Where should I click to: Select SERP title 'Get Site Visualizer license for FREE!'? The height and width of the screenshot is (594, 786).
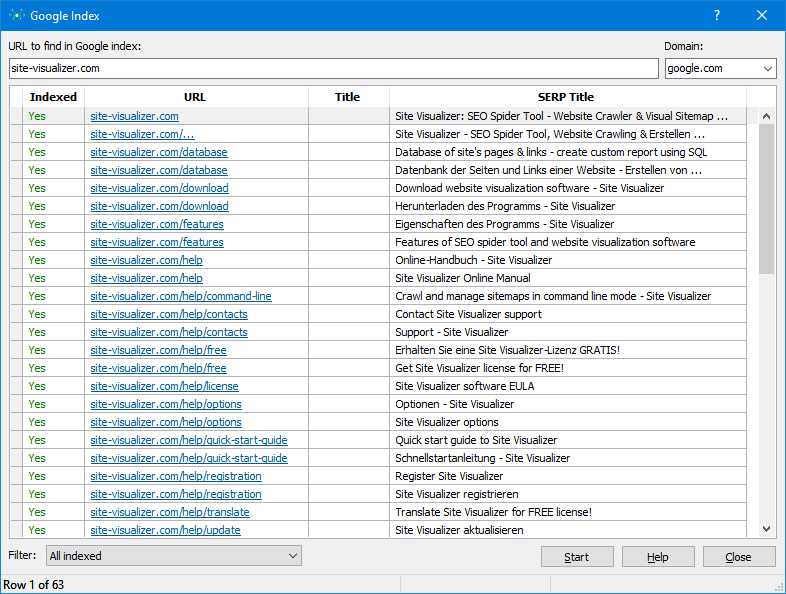(x=479, y=368)
